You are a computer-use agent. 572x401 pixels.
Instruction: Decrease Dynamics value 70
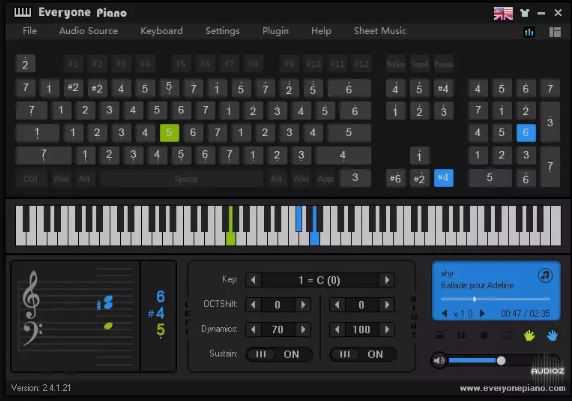tap(253, 329)
